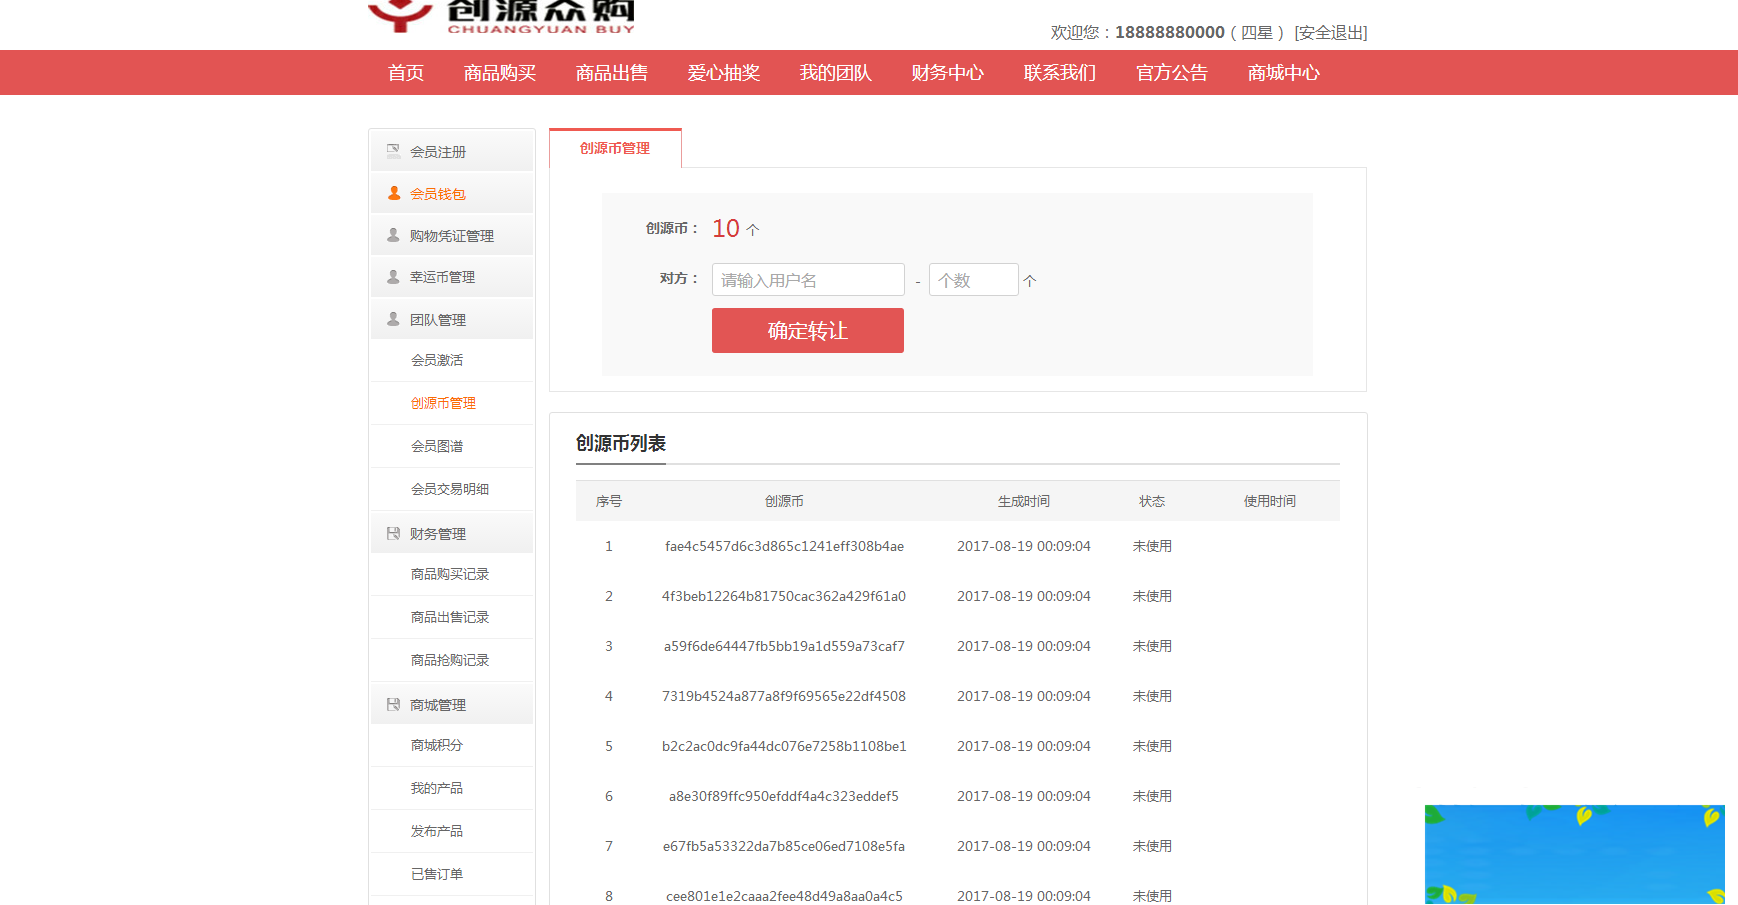Select 会员交易明细 in the sidebar

pos(449,488)
